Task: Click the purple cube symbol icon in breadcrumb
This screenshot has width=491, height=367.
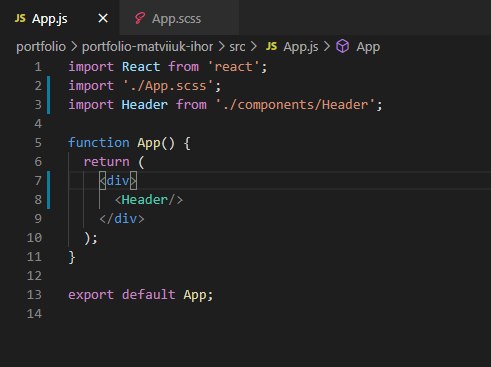Action: click(342, 46)
